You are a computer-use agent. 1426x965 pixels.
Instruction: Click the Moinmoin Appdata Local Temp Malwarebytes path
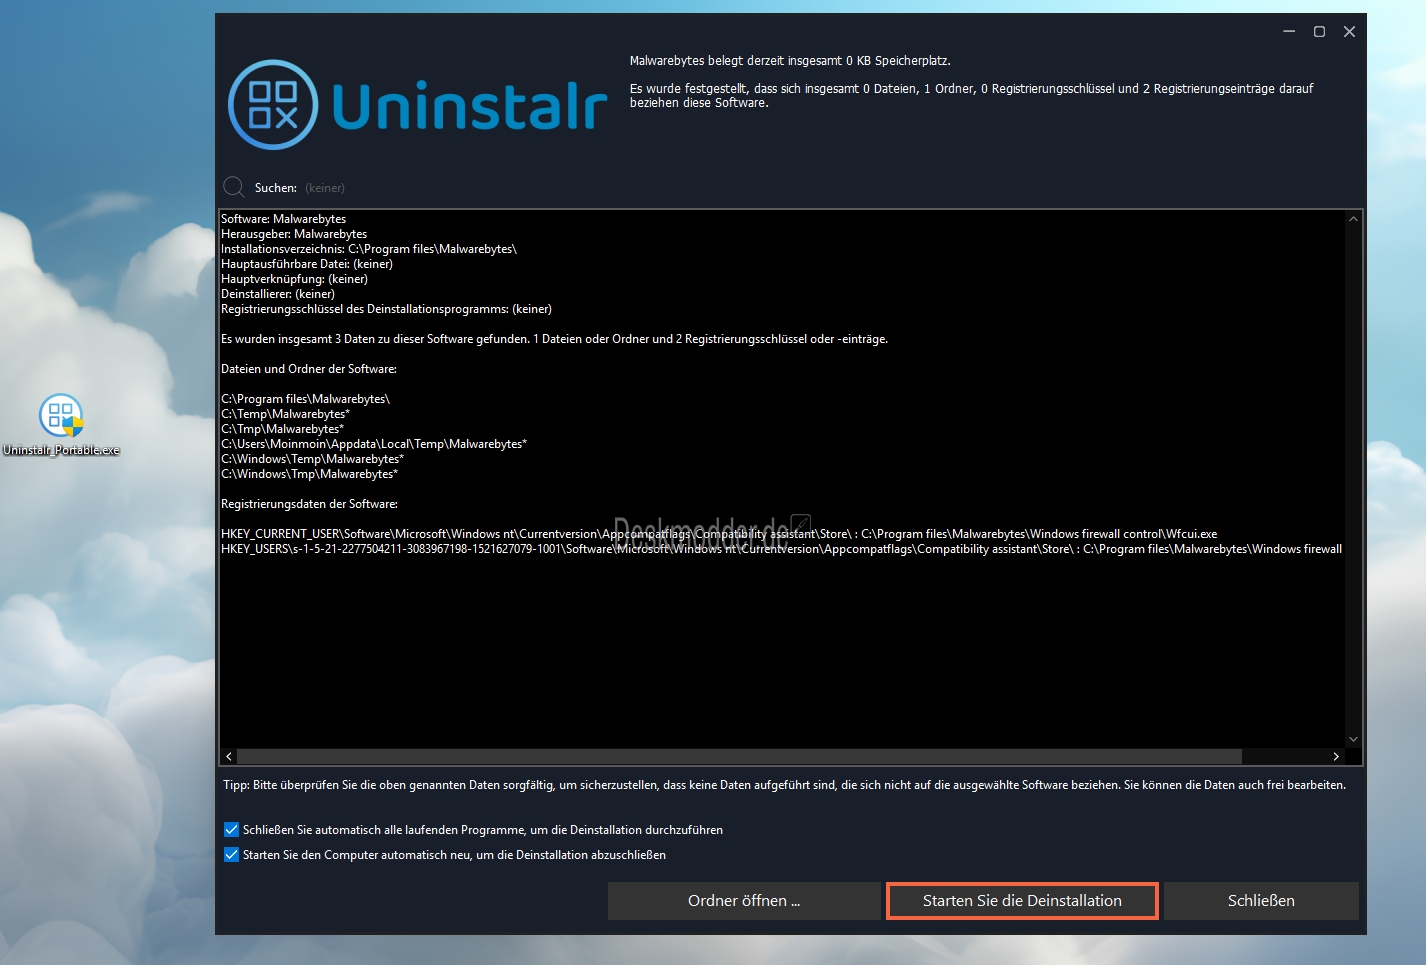(x=374, y=444)
